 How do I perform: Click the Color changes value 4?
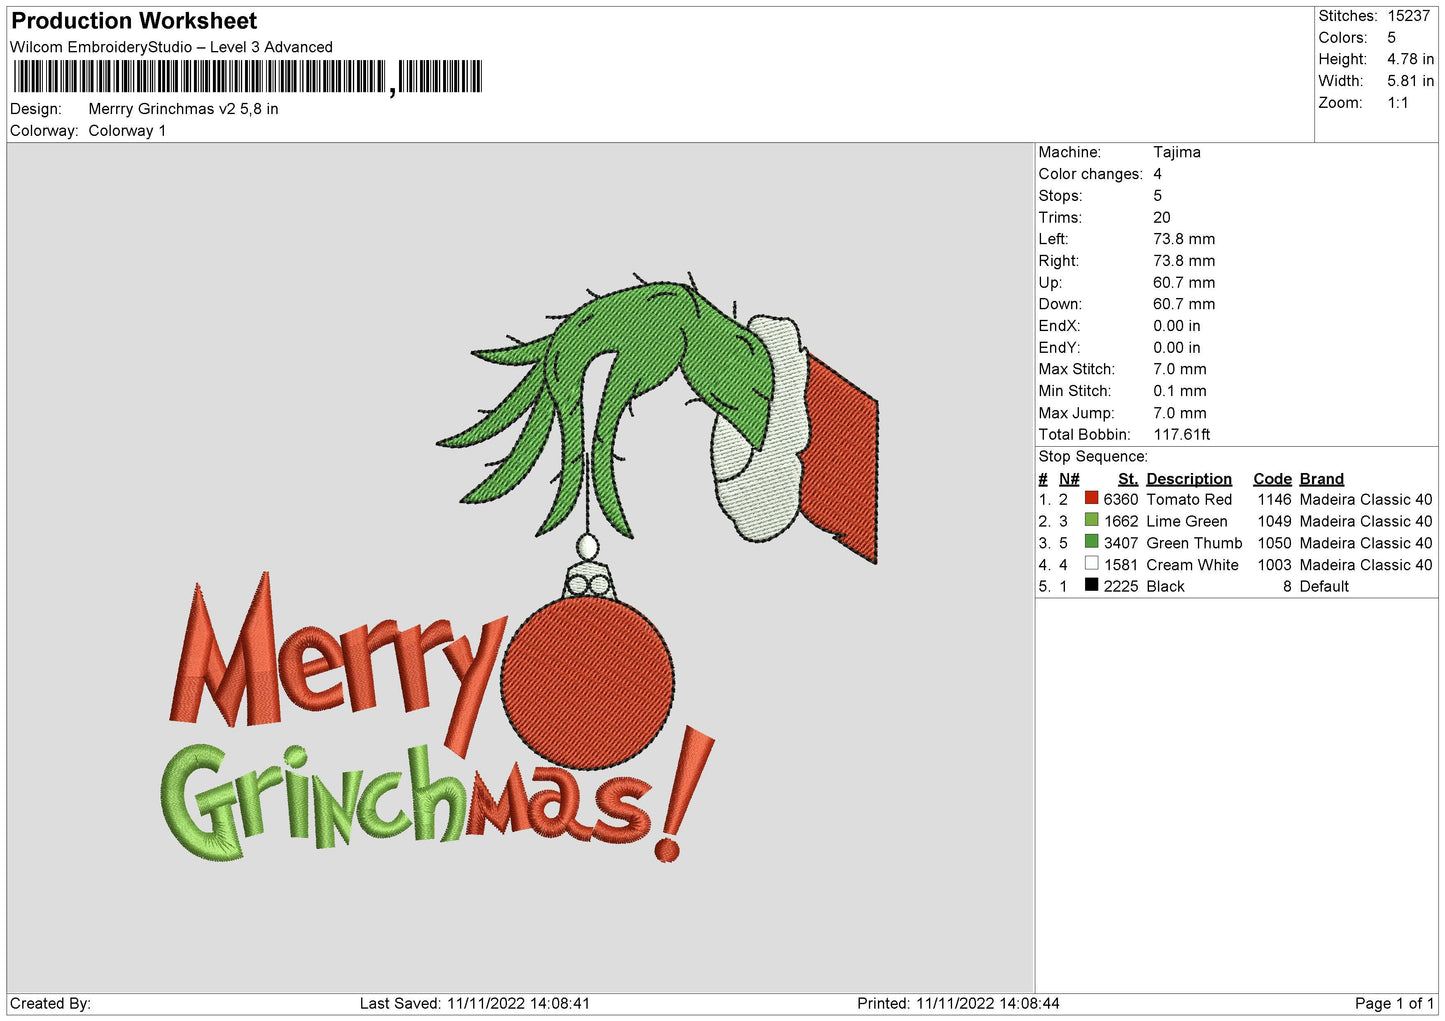[1158, 174]
